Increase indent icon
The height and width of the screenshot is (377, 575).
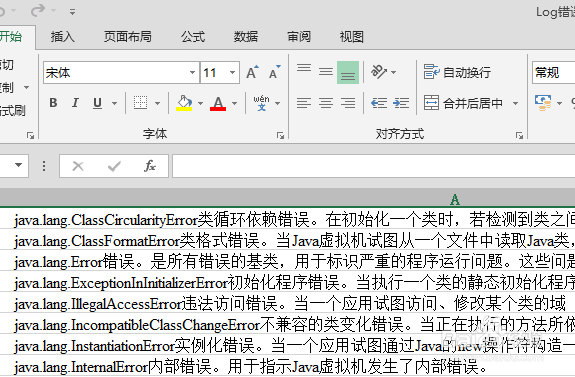click(401, 103)
